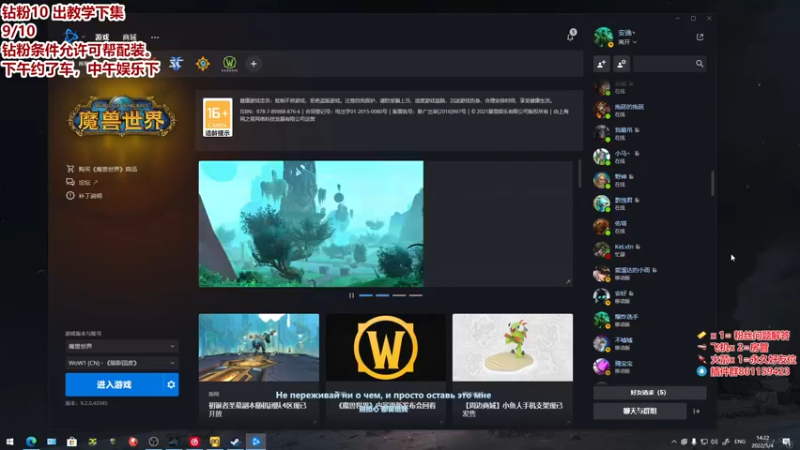Open Microsoft Store from the taskbar
The image size is (800, 450).
(x=72, y=441)
